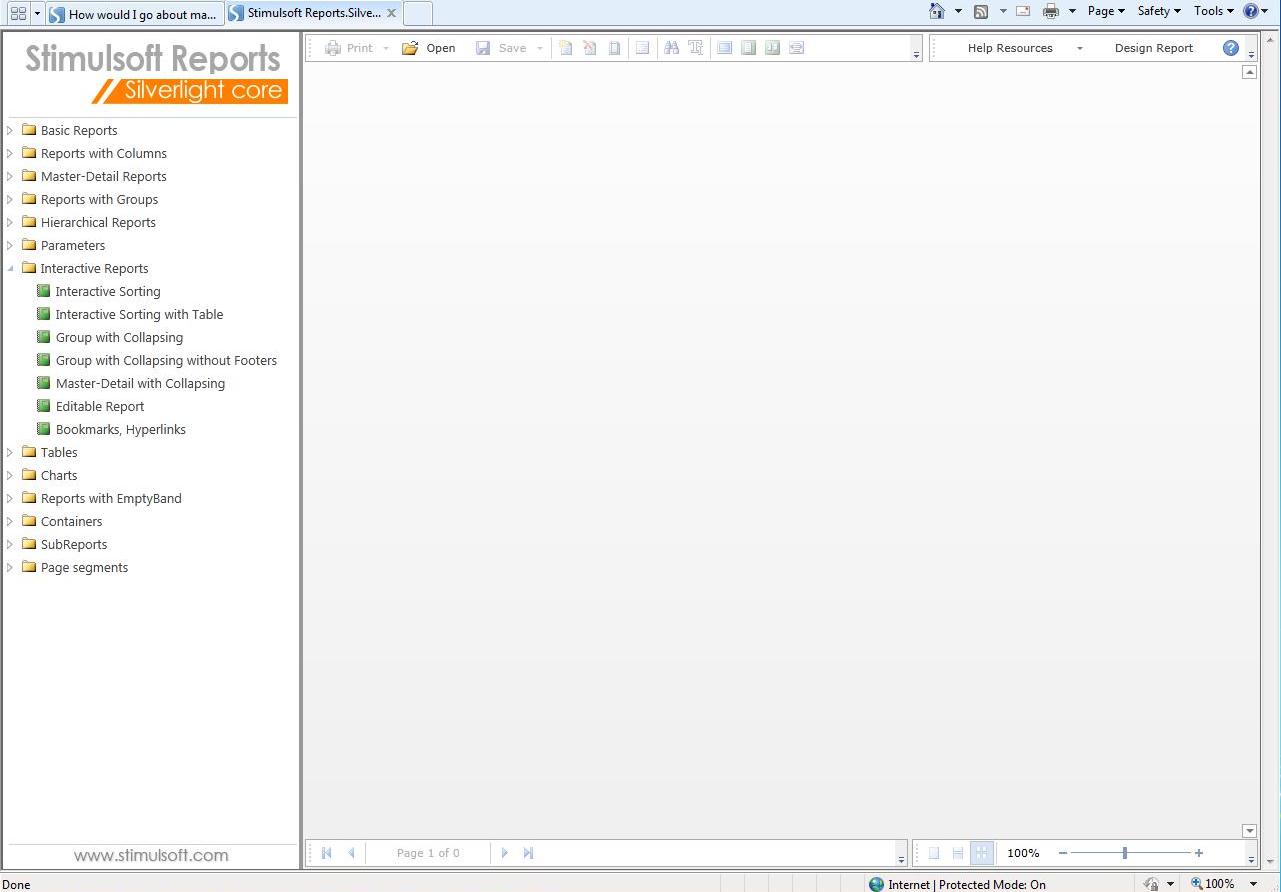Open the Help Resources dropdown arrow
1281x892 pixels.
1079,48
